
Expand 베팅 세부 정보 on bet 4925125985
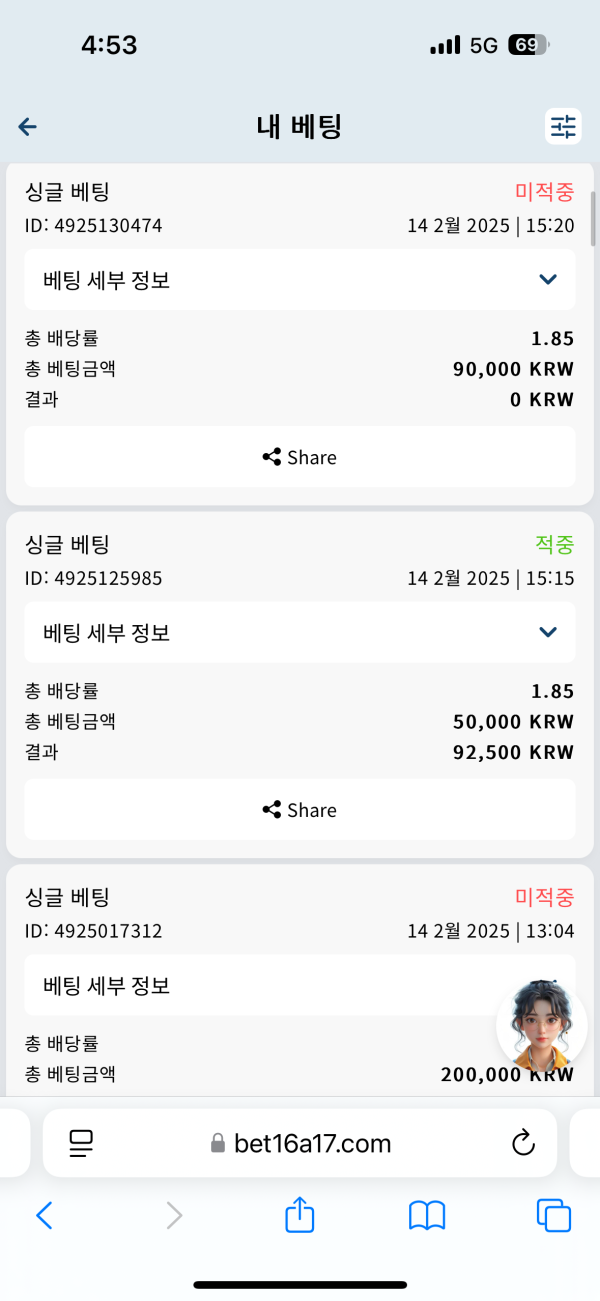click(x=298, y=632)
